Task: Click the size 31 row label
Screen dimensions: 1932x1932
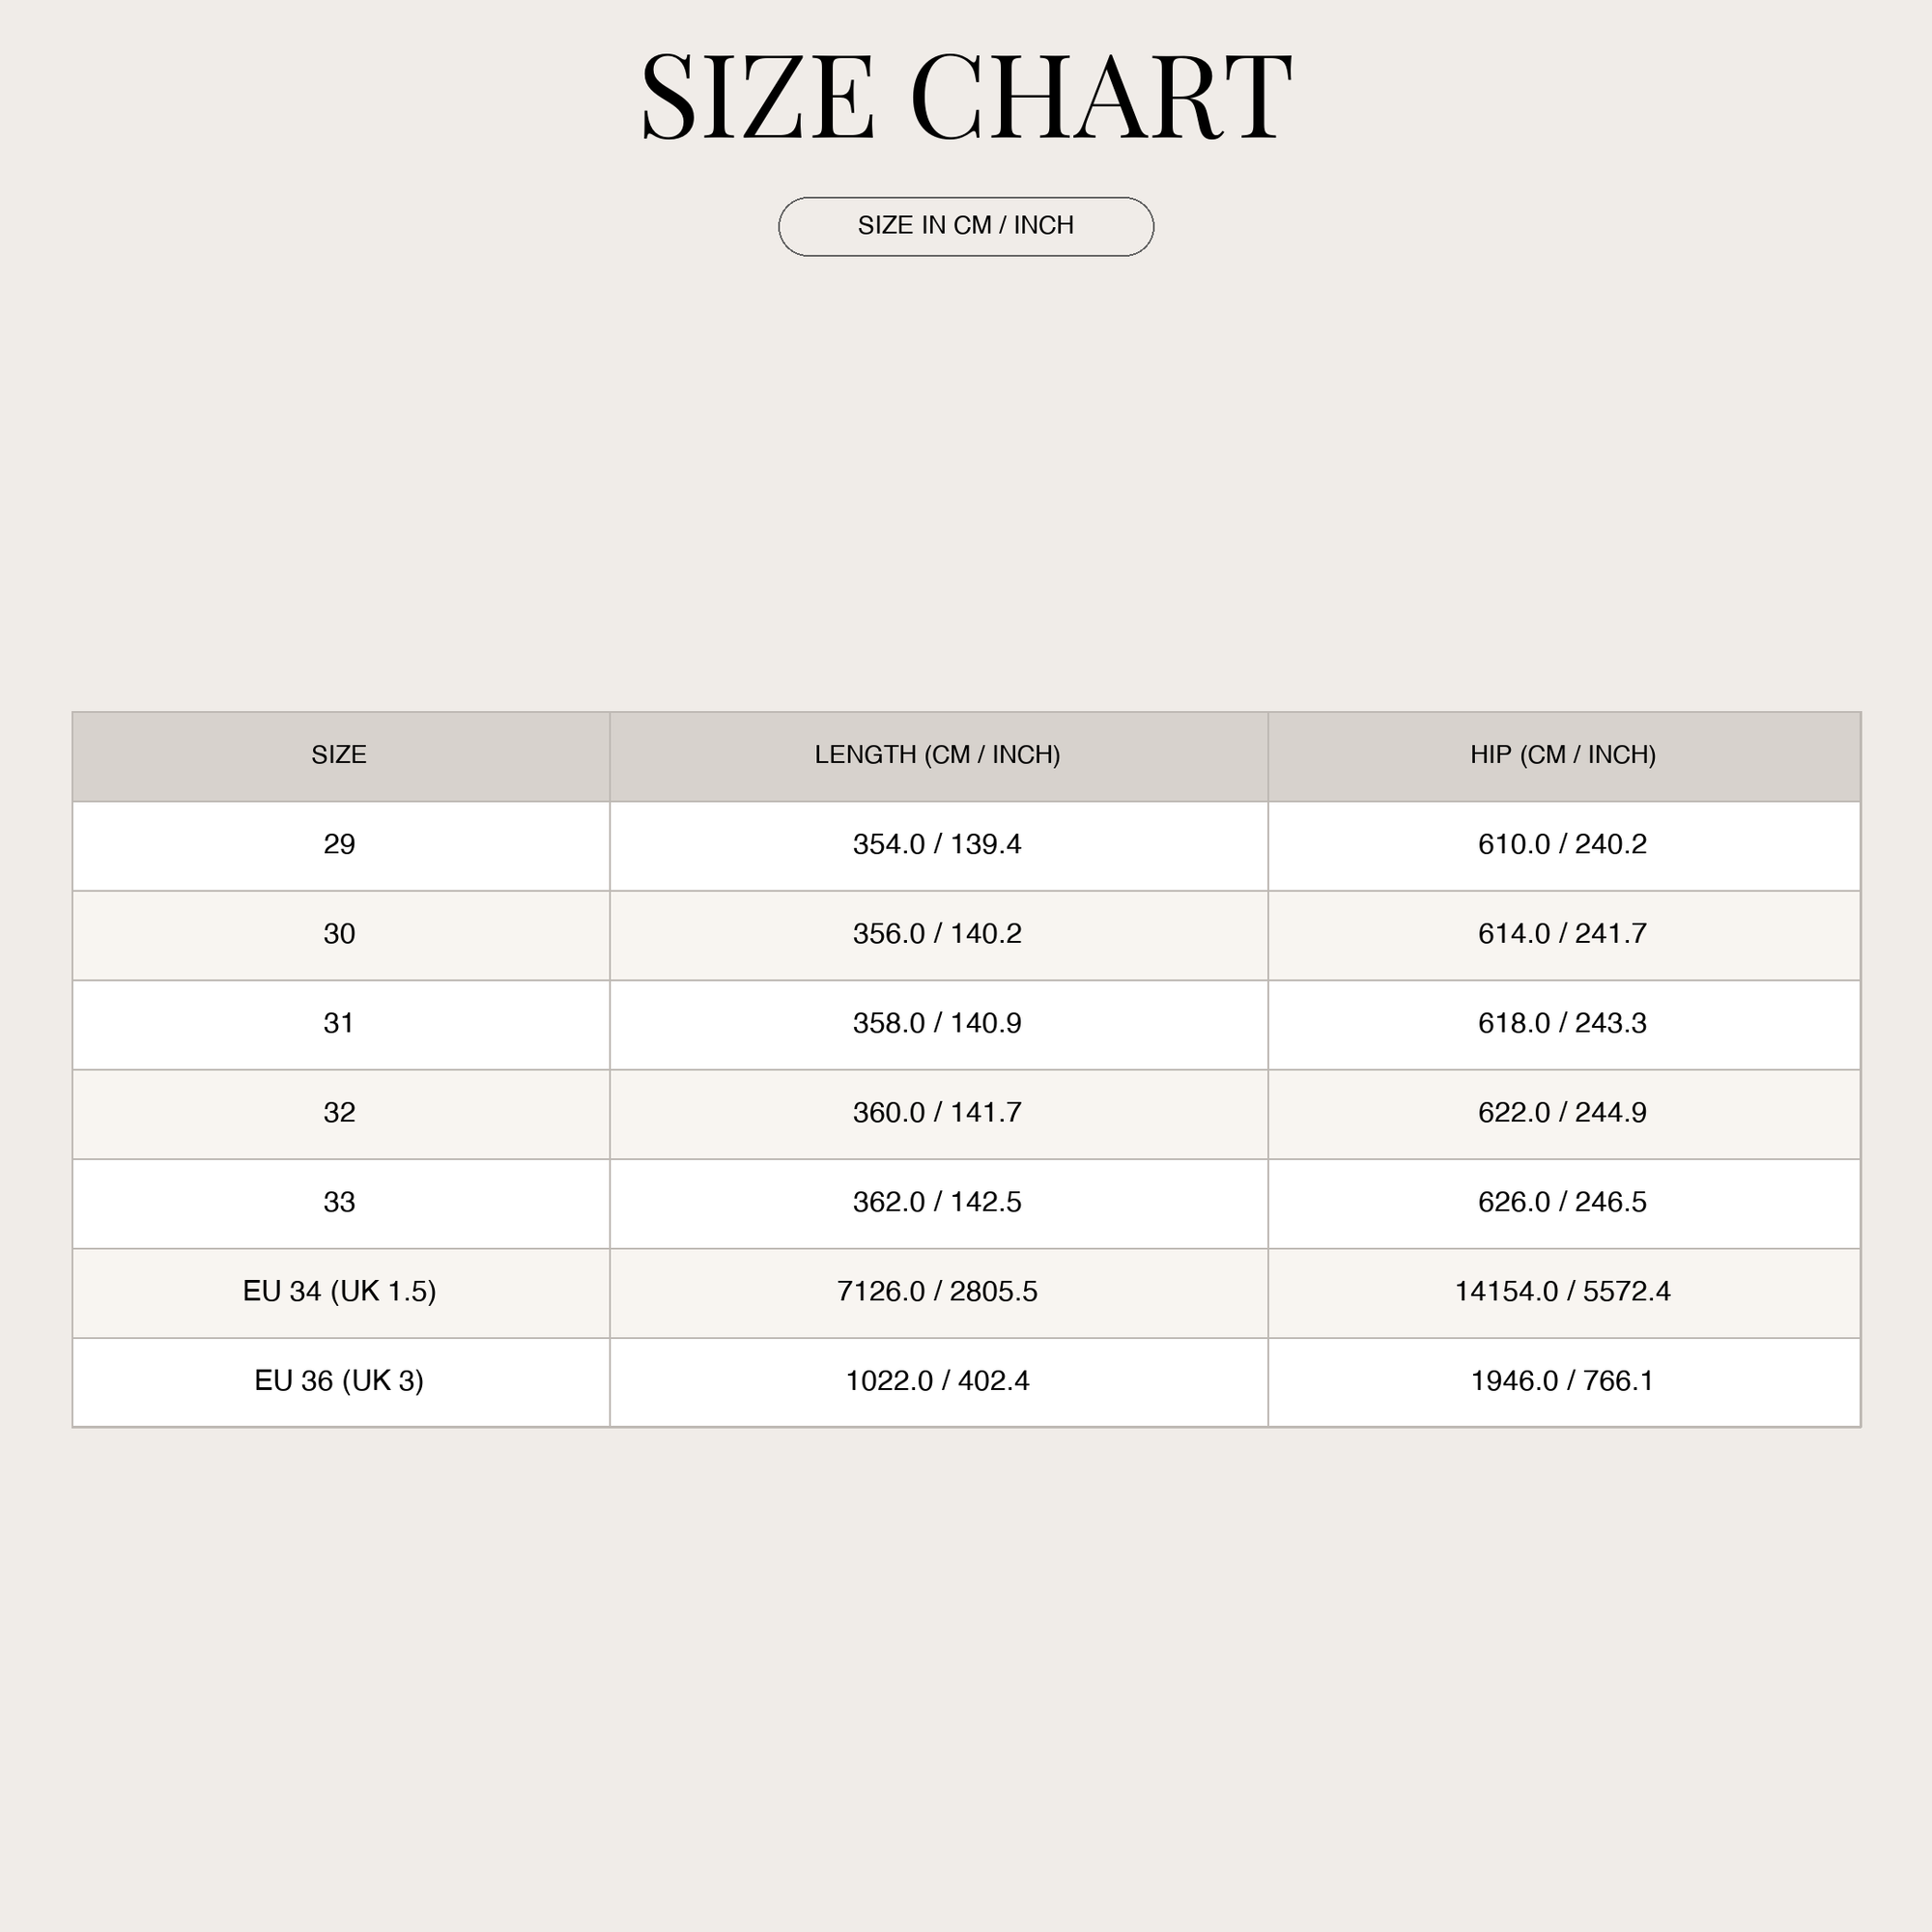Action: [339, 1023]
